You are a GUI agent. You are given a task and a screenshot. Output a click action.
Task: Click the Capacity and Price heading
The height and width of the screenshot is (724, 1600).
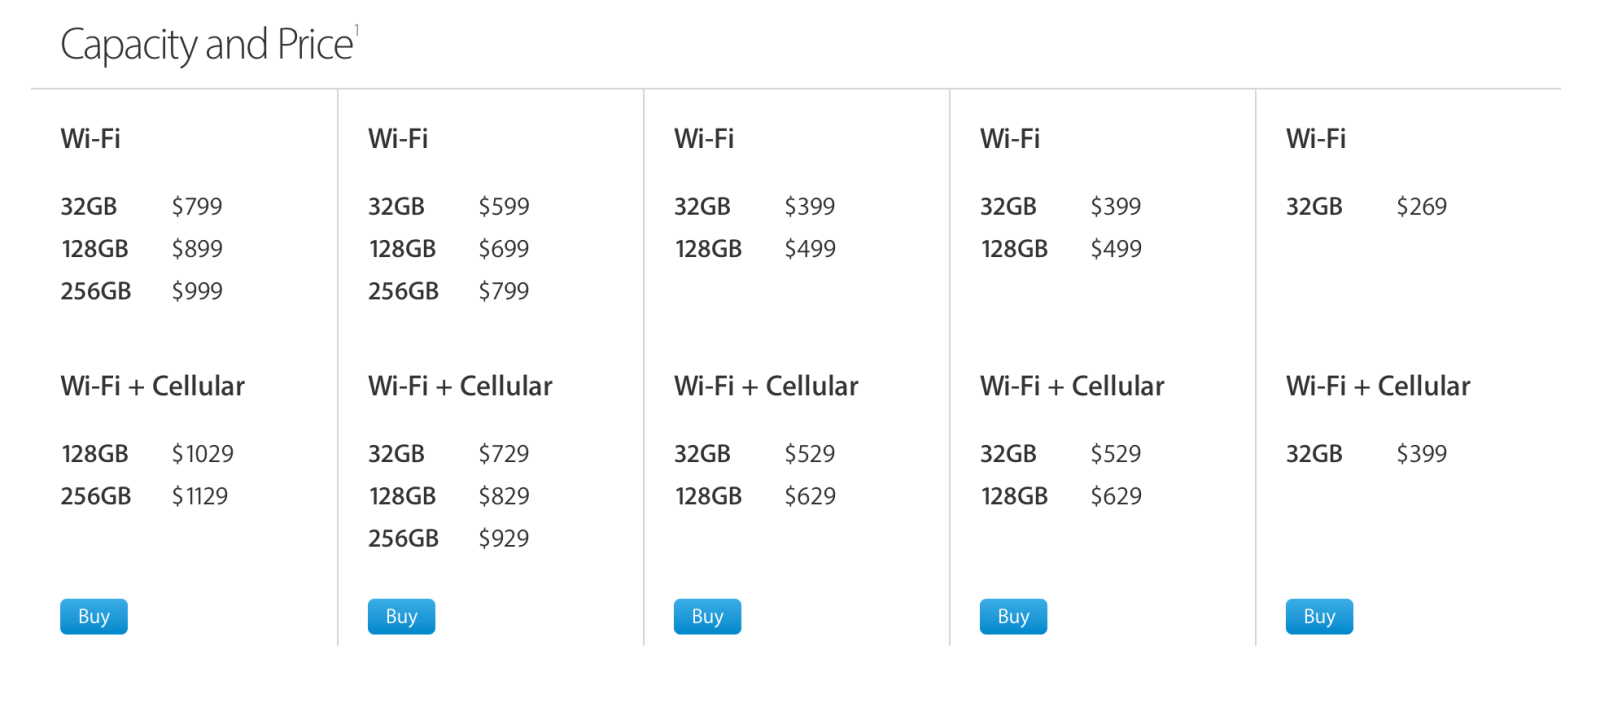(206, 45)
